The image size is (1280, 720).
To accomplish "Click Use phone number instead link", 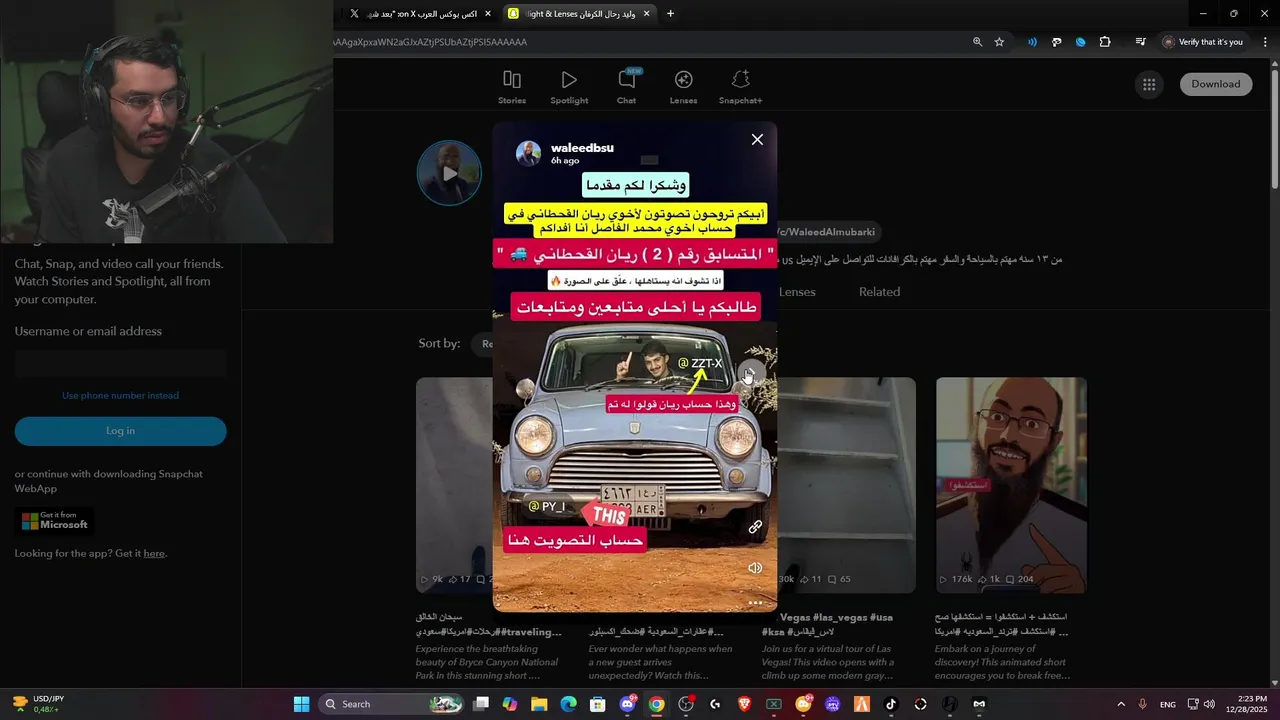I will point(120,395).
